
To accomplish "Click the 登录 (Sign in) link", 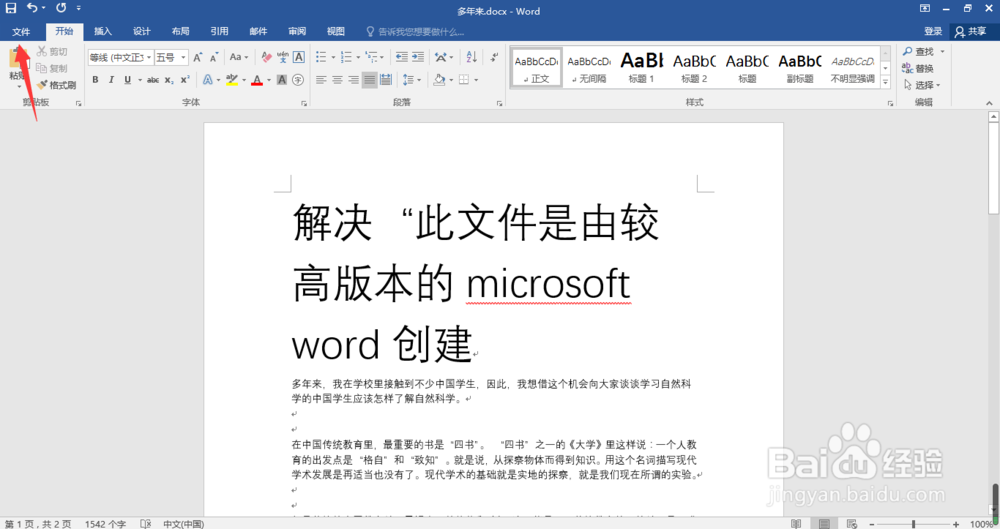I will pyautogui.click(x=933, y=31).
